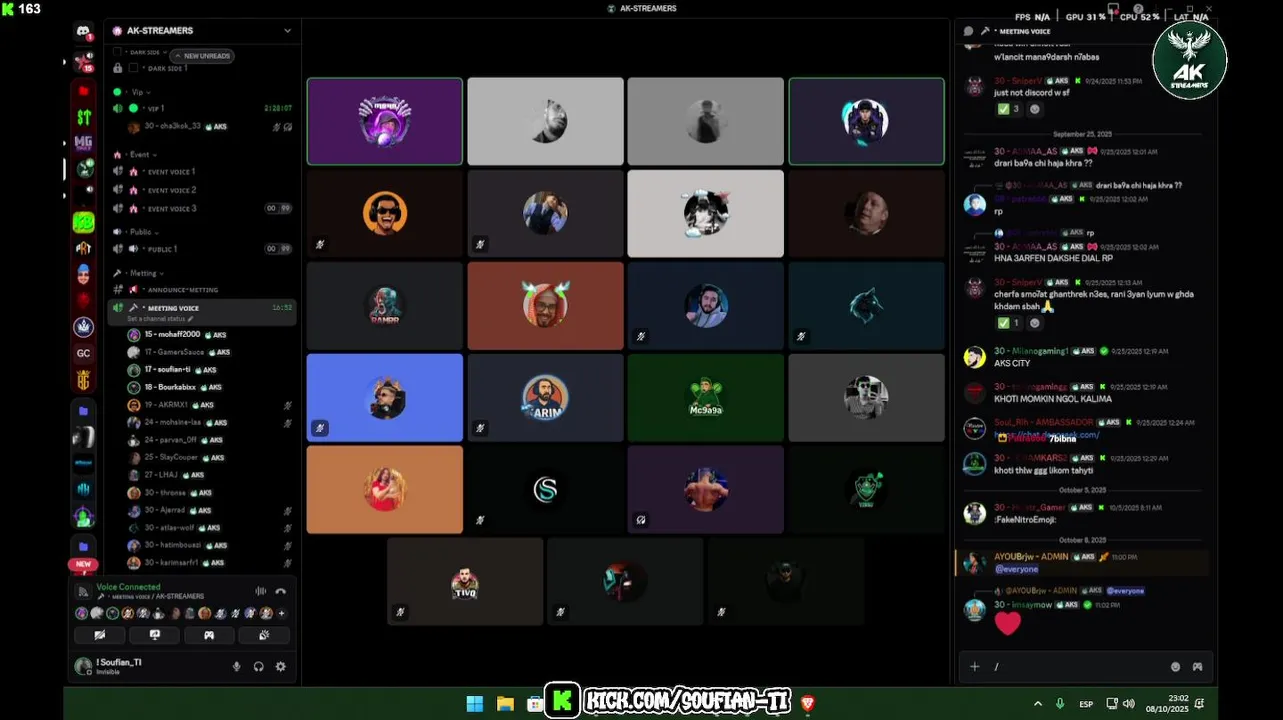Turn on camera in voice controls
The image size is (1283, 720).
99,635
